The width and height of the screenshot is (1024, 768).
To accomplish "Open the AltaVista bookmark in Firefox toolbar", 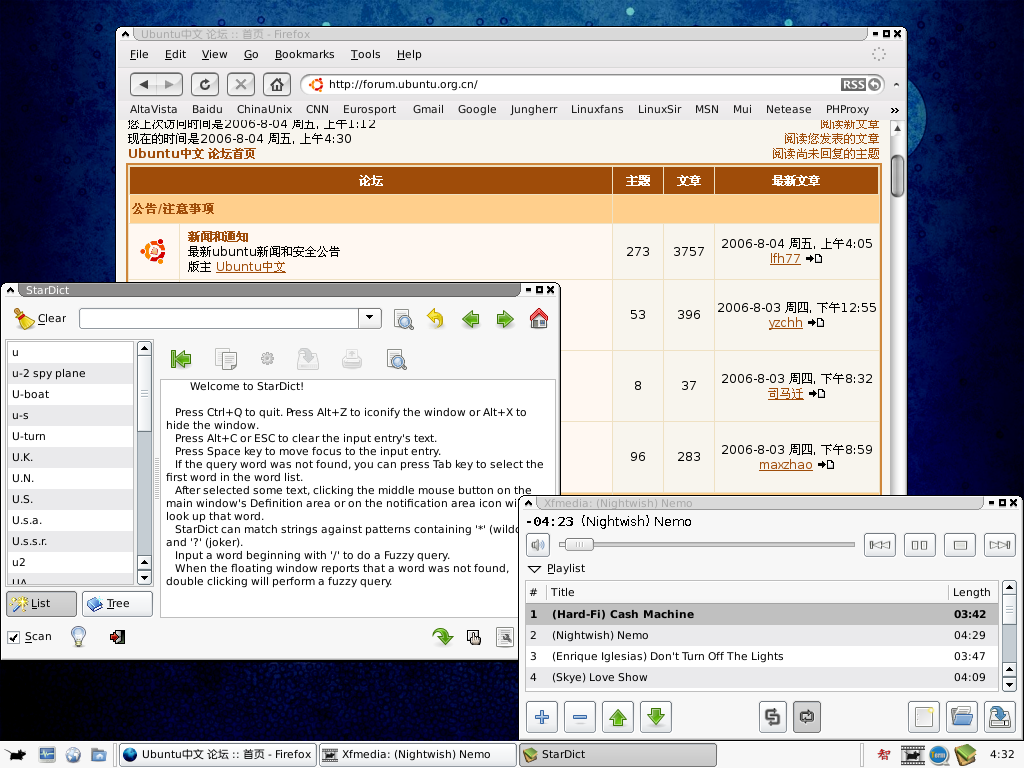I will (x=153, y=110).
